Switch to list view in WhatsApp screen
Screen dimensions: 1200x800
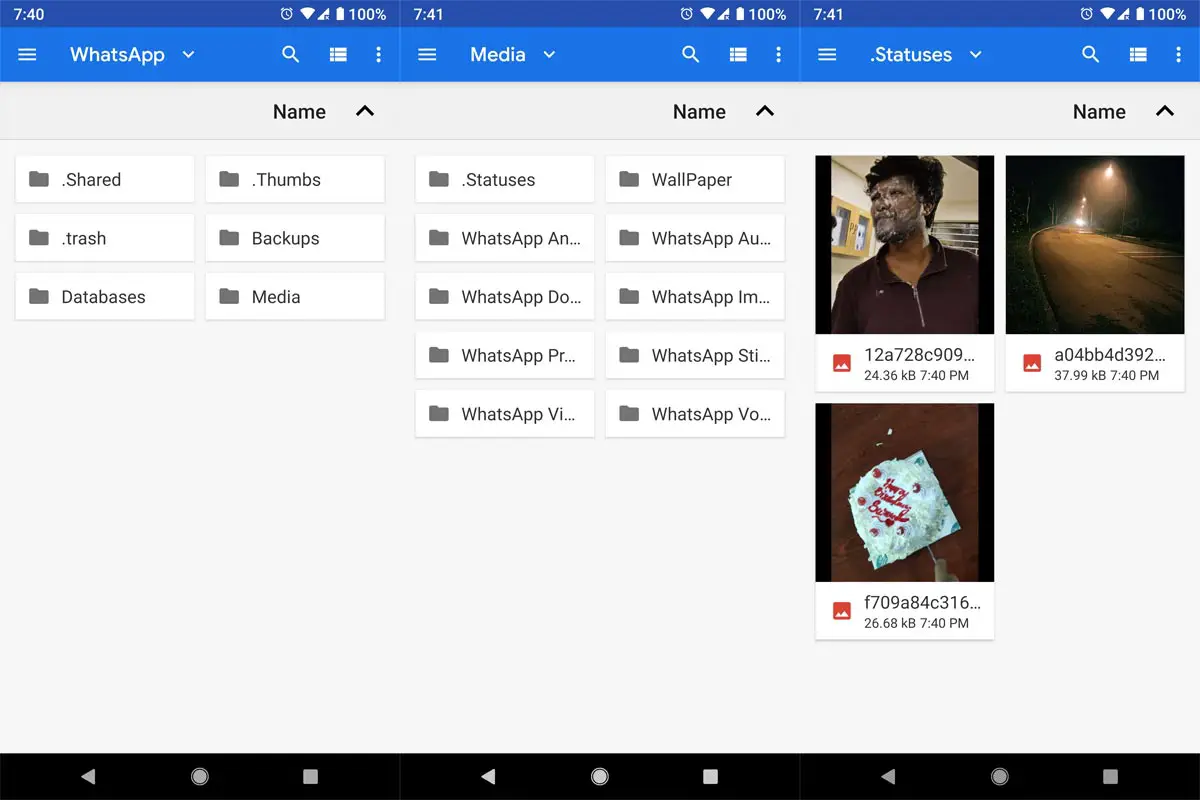[x=338, y=55]
